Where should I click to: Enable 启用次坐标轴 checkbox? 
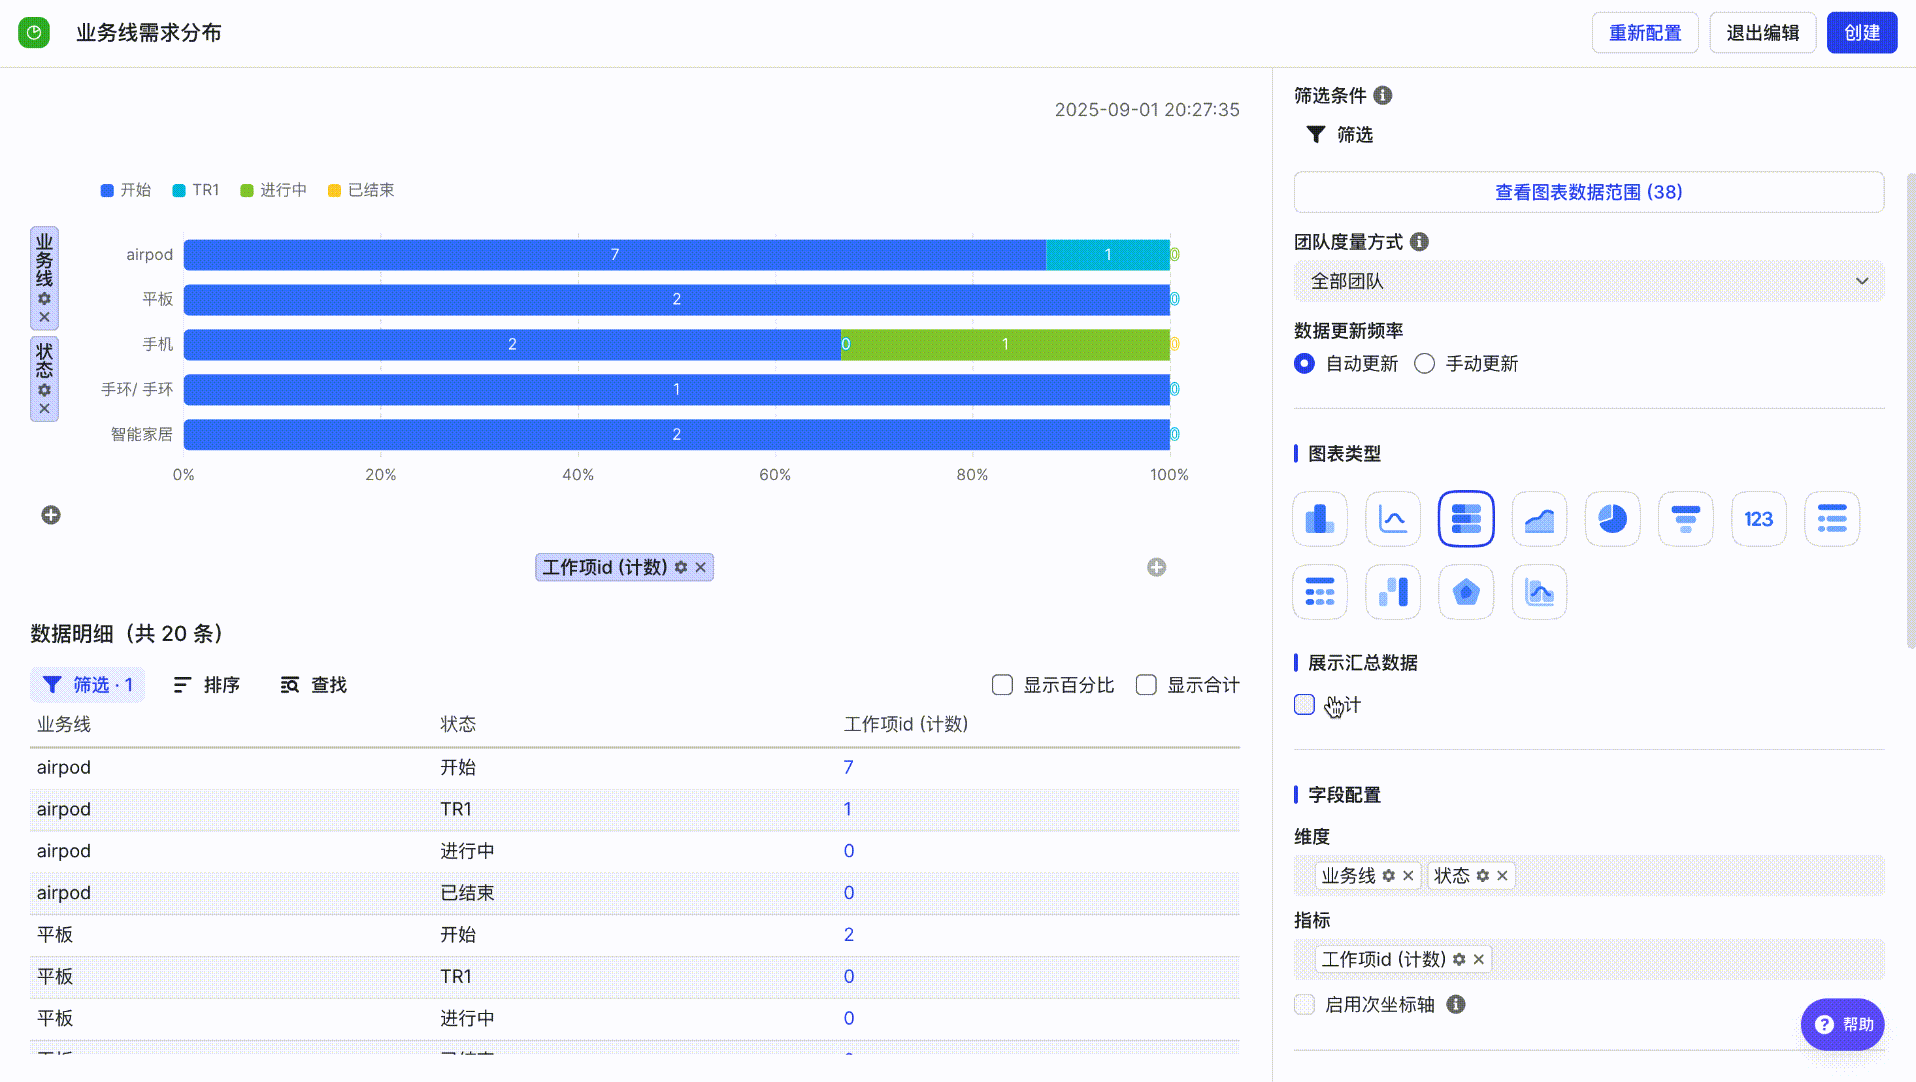point(1304,1005)
